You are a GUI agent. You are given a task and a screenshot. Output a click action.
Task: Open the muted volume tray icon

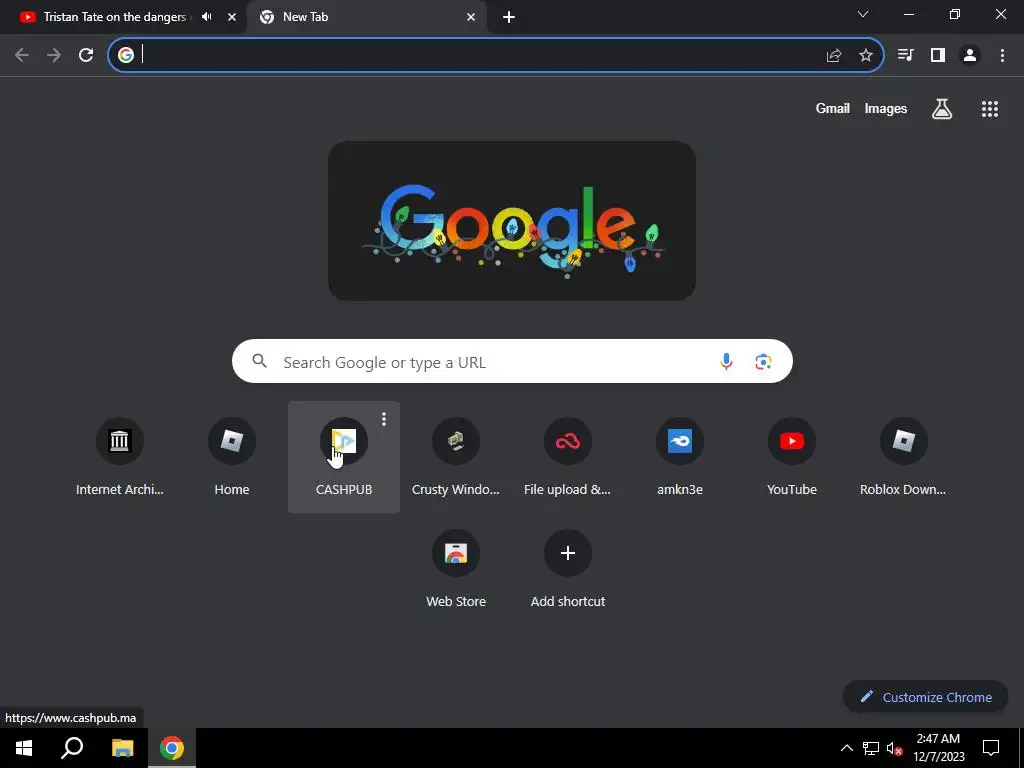click(x=894, y=748)
